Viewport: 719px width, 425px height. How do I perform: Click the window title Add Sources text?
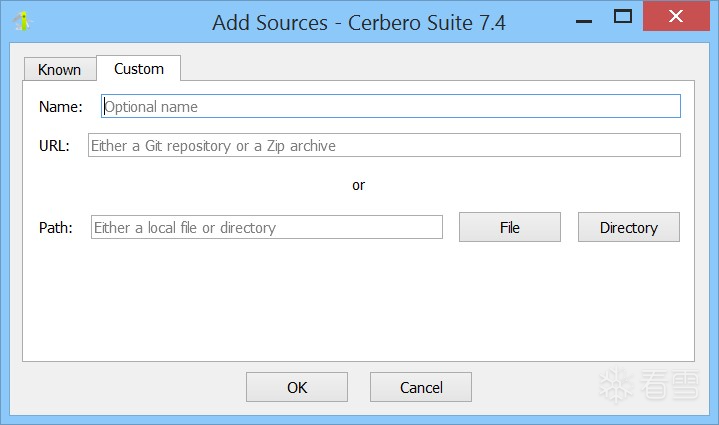358,22
